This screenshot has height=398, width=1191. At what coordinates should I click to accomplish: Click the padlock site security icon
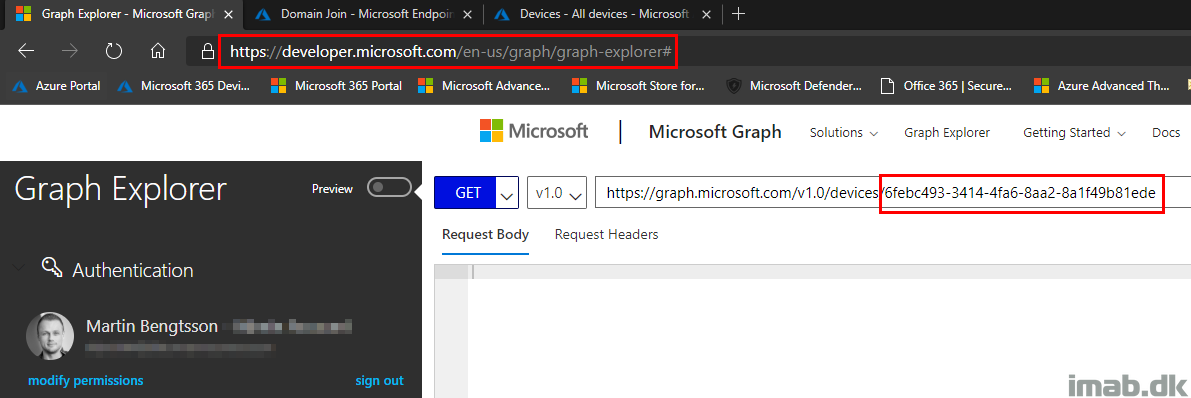[207, 51]
